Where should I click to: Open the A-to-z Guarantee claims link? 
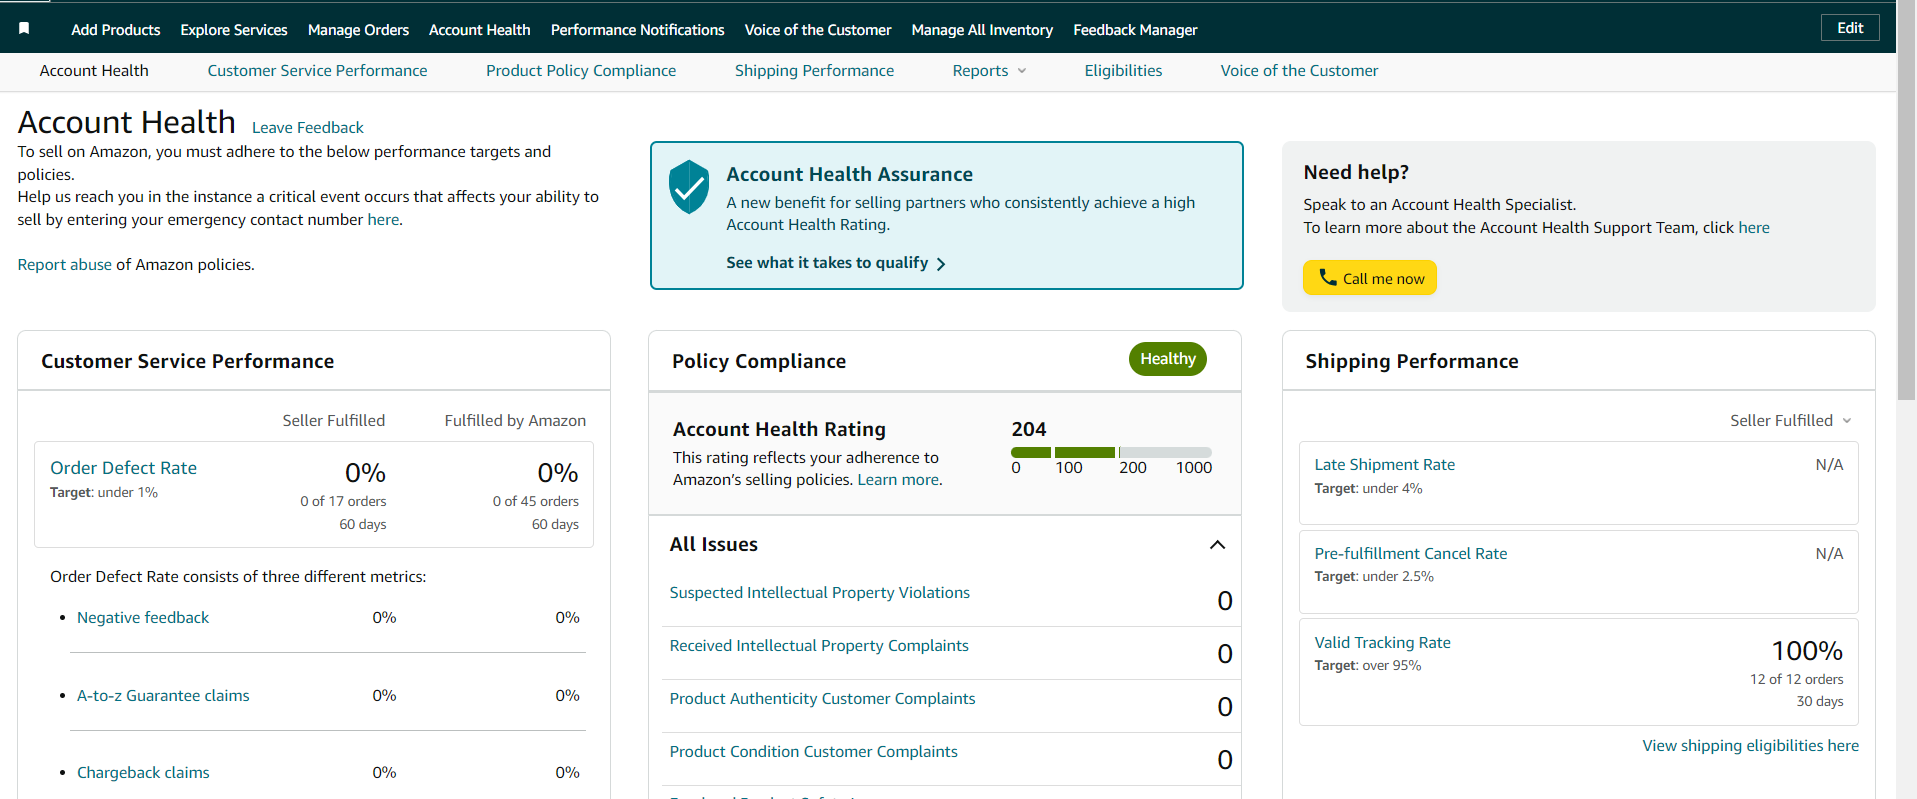163,696
